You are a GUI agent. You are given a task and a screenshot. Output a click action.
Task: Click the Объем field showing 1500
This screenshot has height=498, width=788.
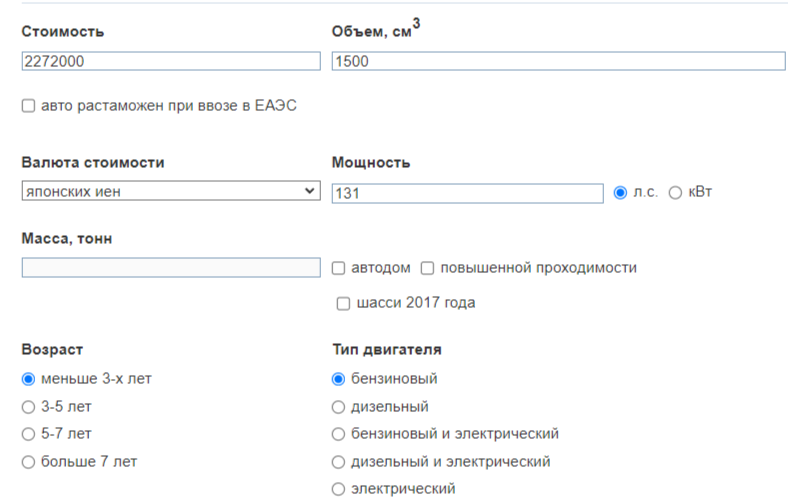(558, 61)
